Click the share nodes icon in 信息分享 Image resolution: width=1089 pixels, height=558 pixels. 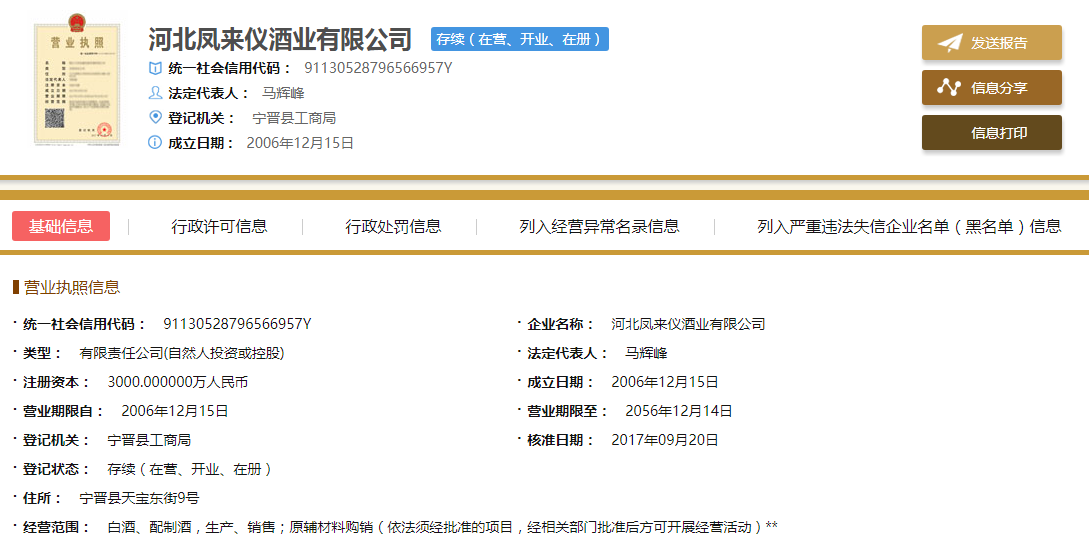click(948, 88)
